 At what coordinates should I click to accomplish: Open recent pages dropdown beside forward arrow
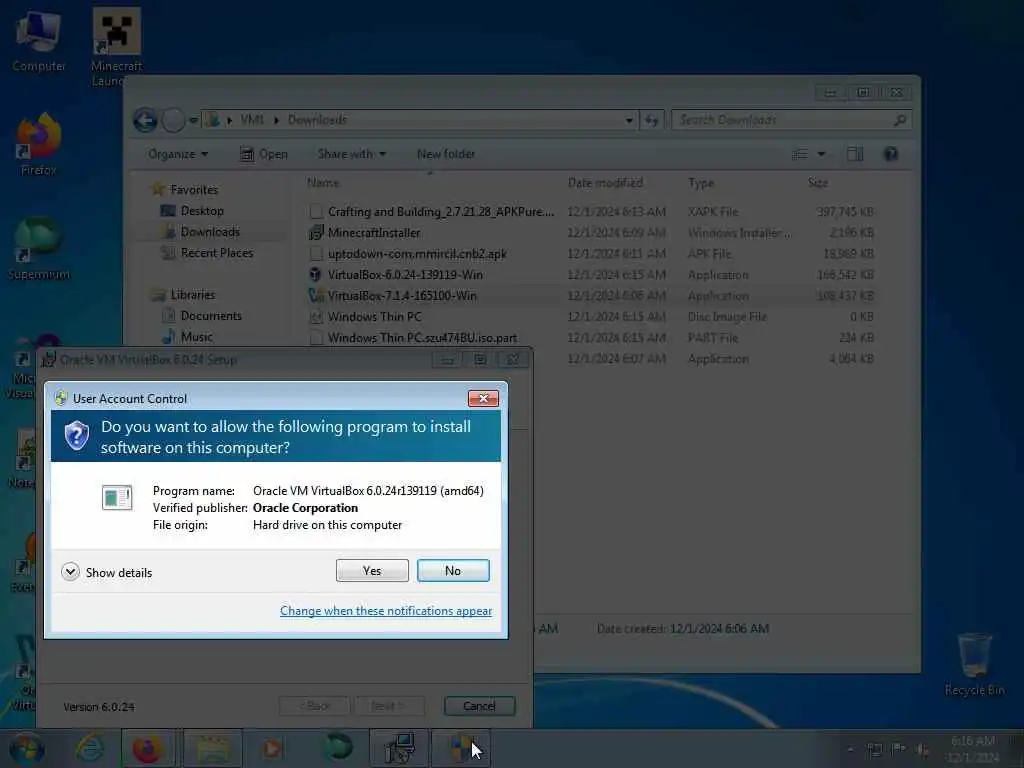click(193, 120)
